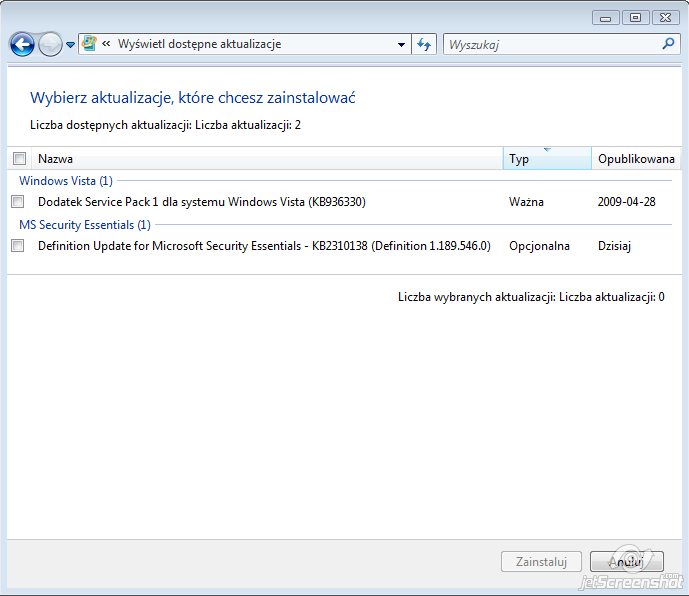Click the Anuluj button
This screenshot has width=689, height=596.
click(x=627, y=562)
